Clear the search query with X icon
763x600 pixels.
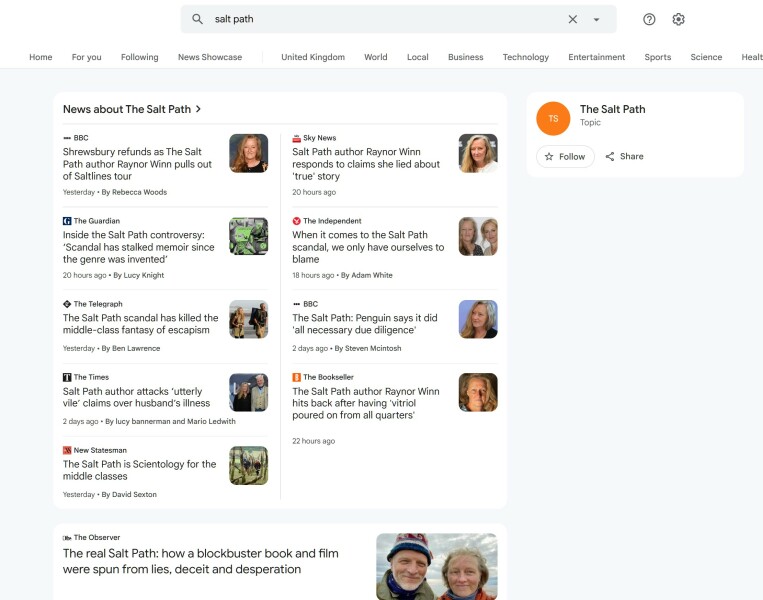(x=573, y=19)
